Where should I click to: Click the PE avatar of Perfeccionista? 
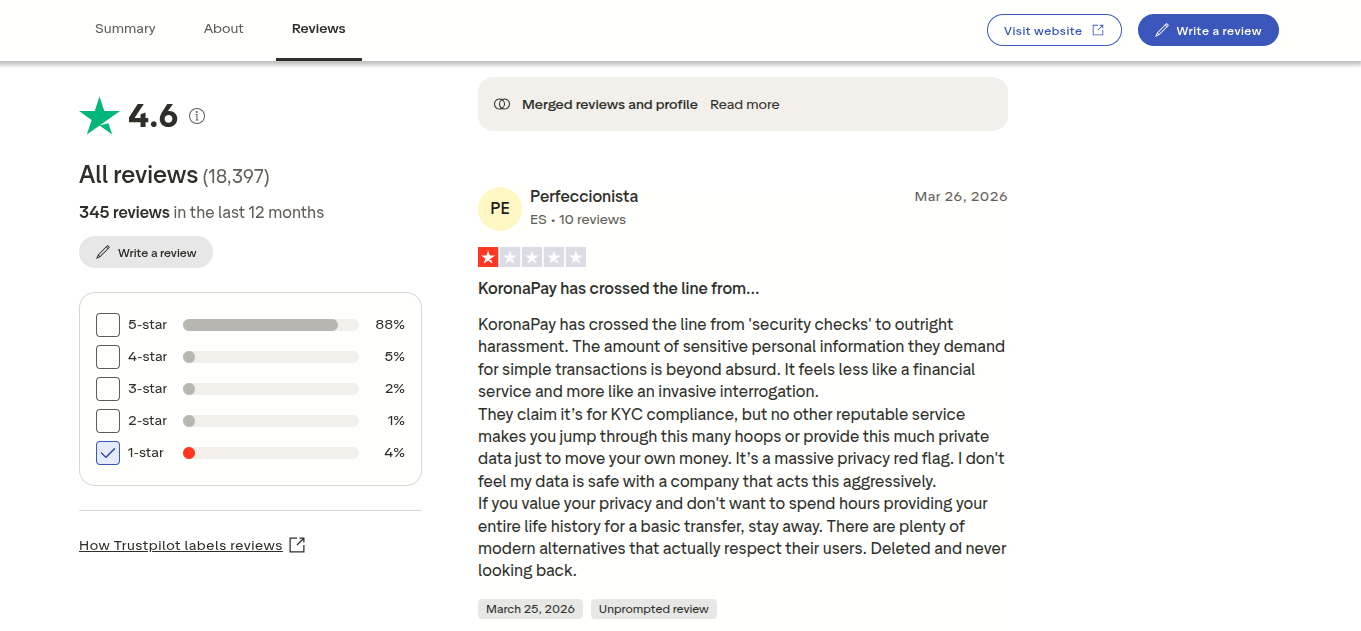[500, 208]
